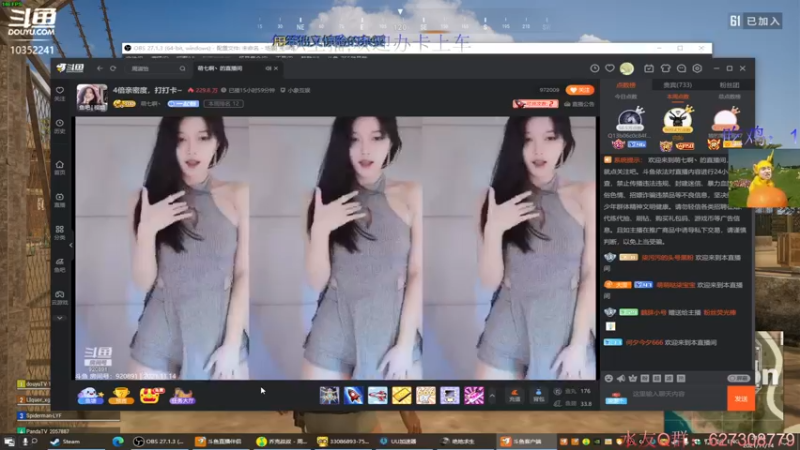This screenshot has width=800, height=450.
Task: Click the orange Follow button
Action: pyautogui.click(x=580, y=90)
